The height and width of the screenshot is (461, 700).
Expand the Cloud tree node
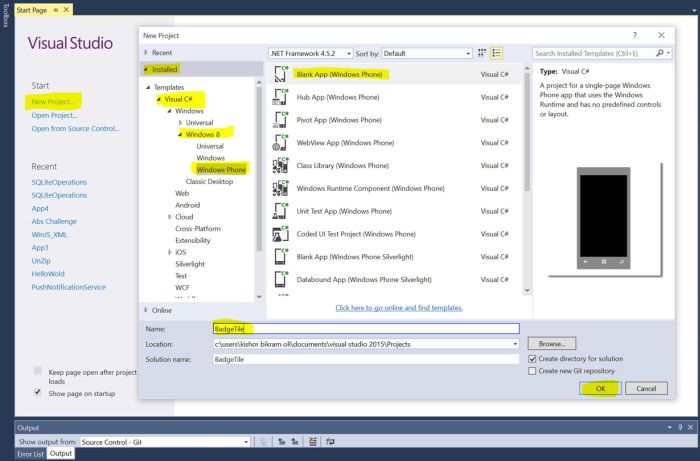pos(170,217)
